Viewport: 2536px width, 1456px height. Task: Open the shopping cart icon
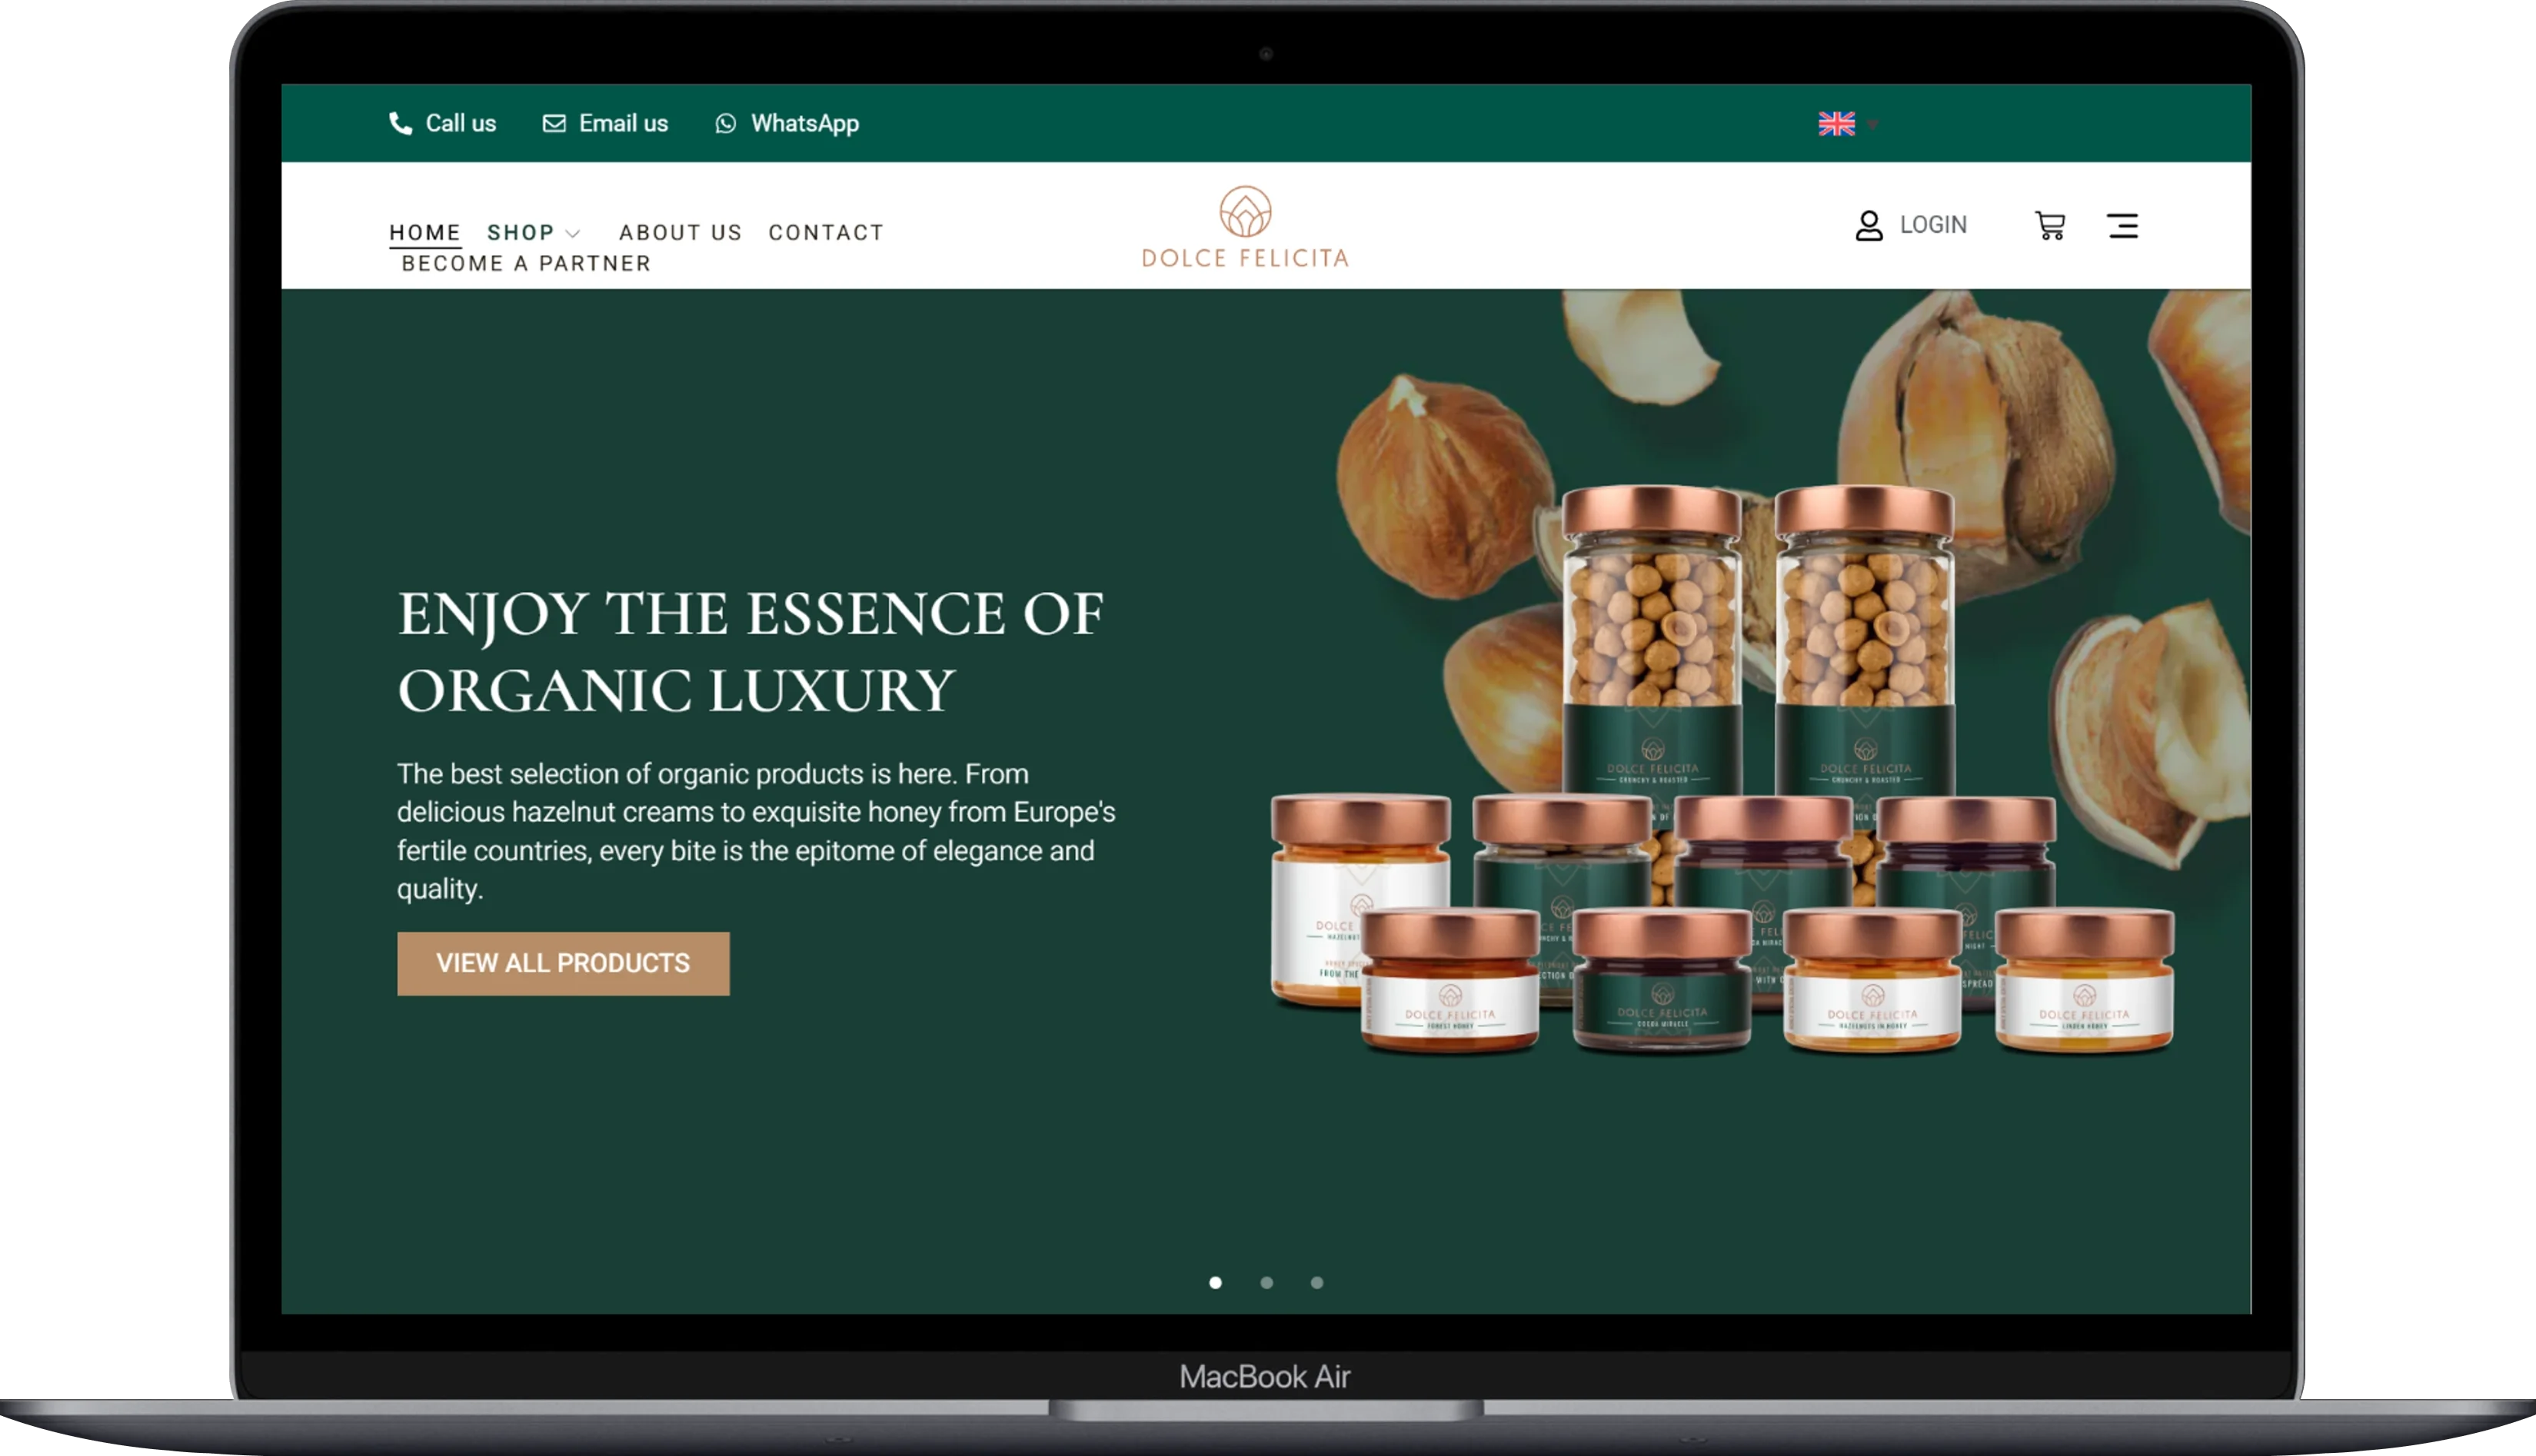(2050, 226)
